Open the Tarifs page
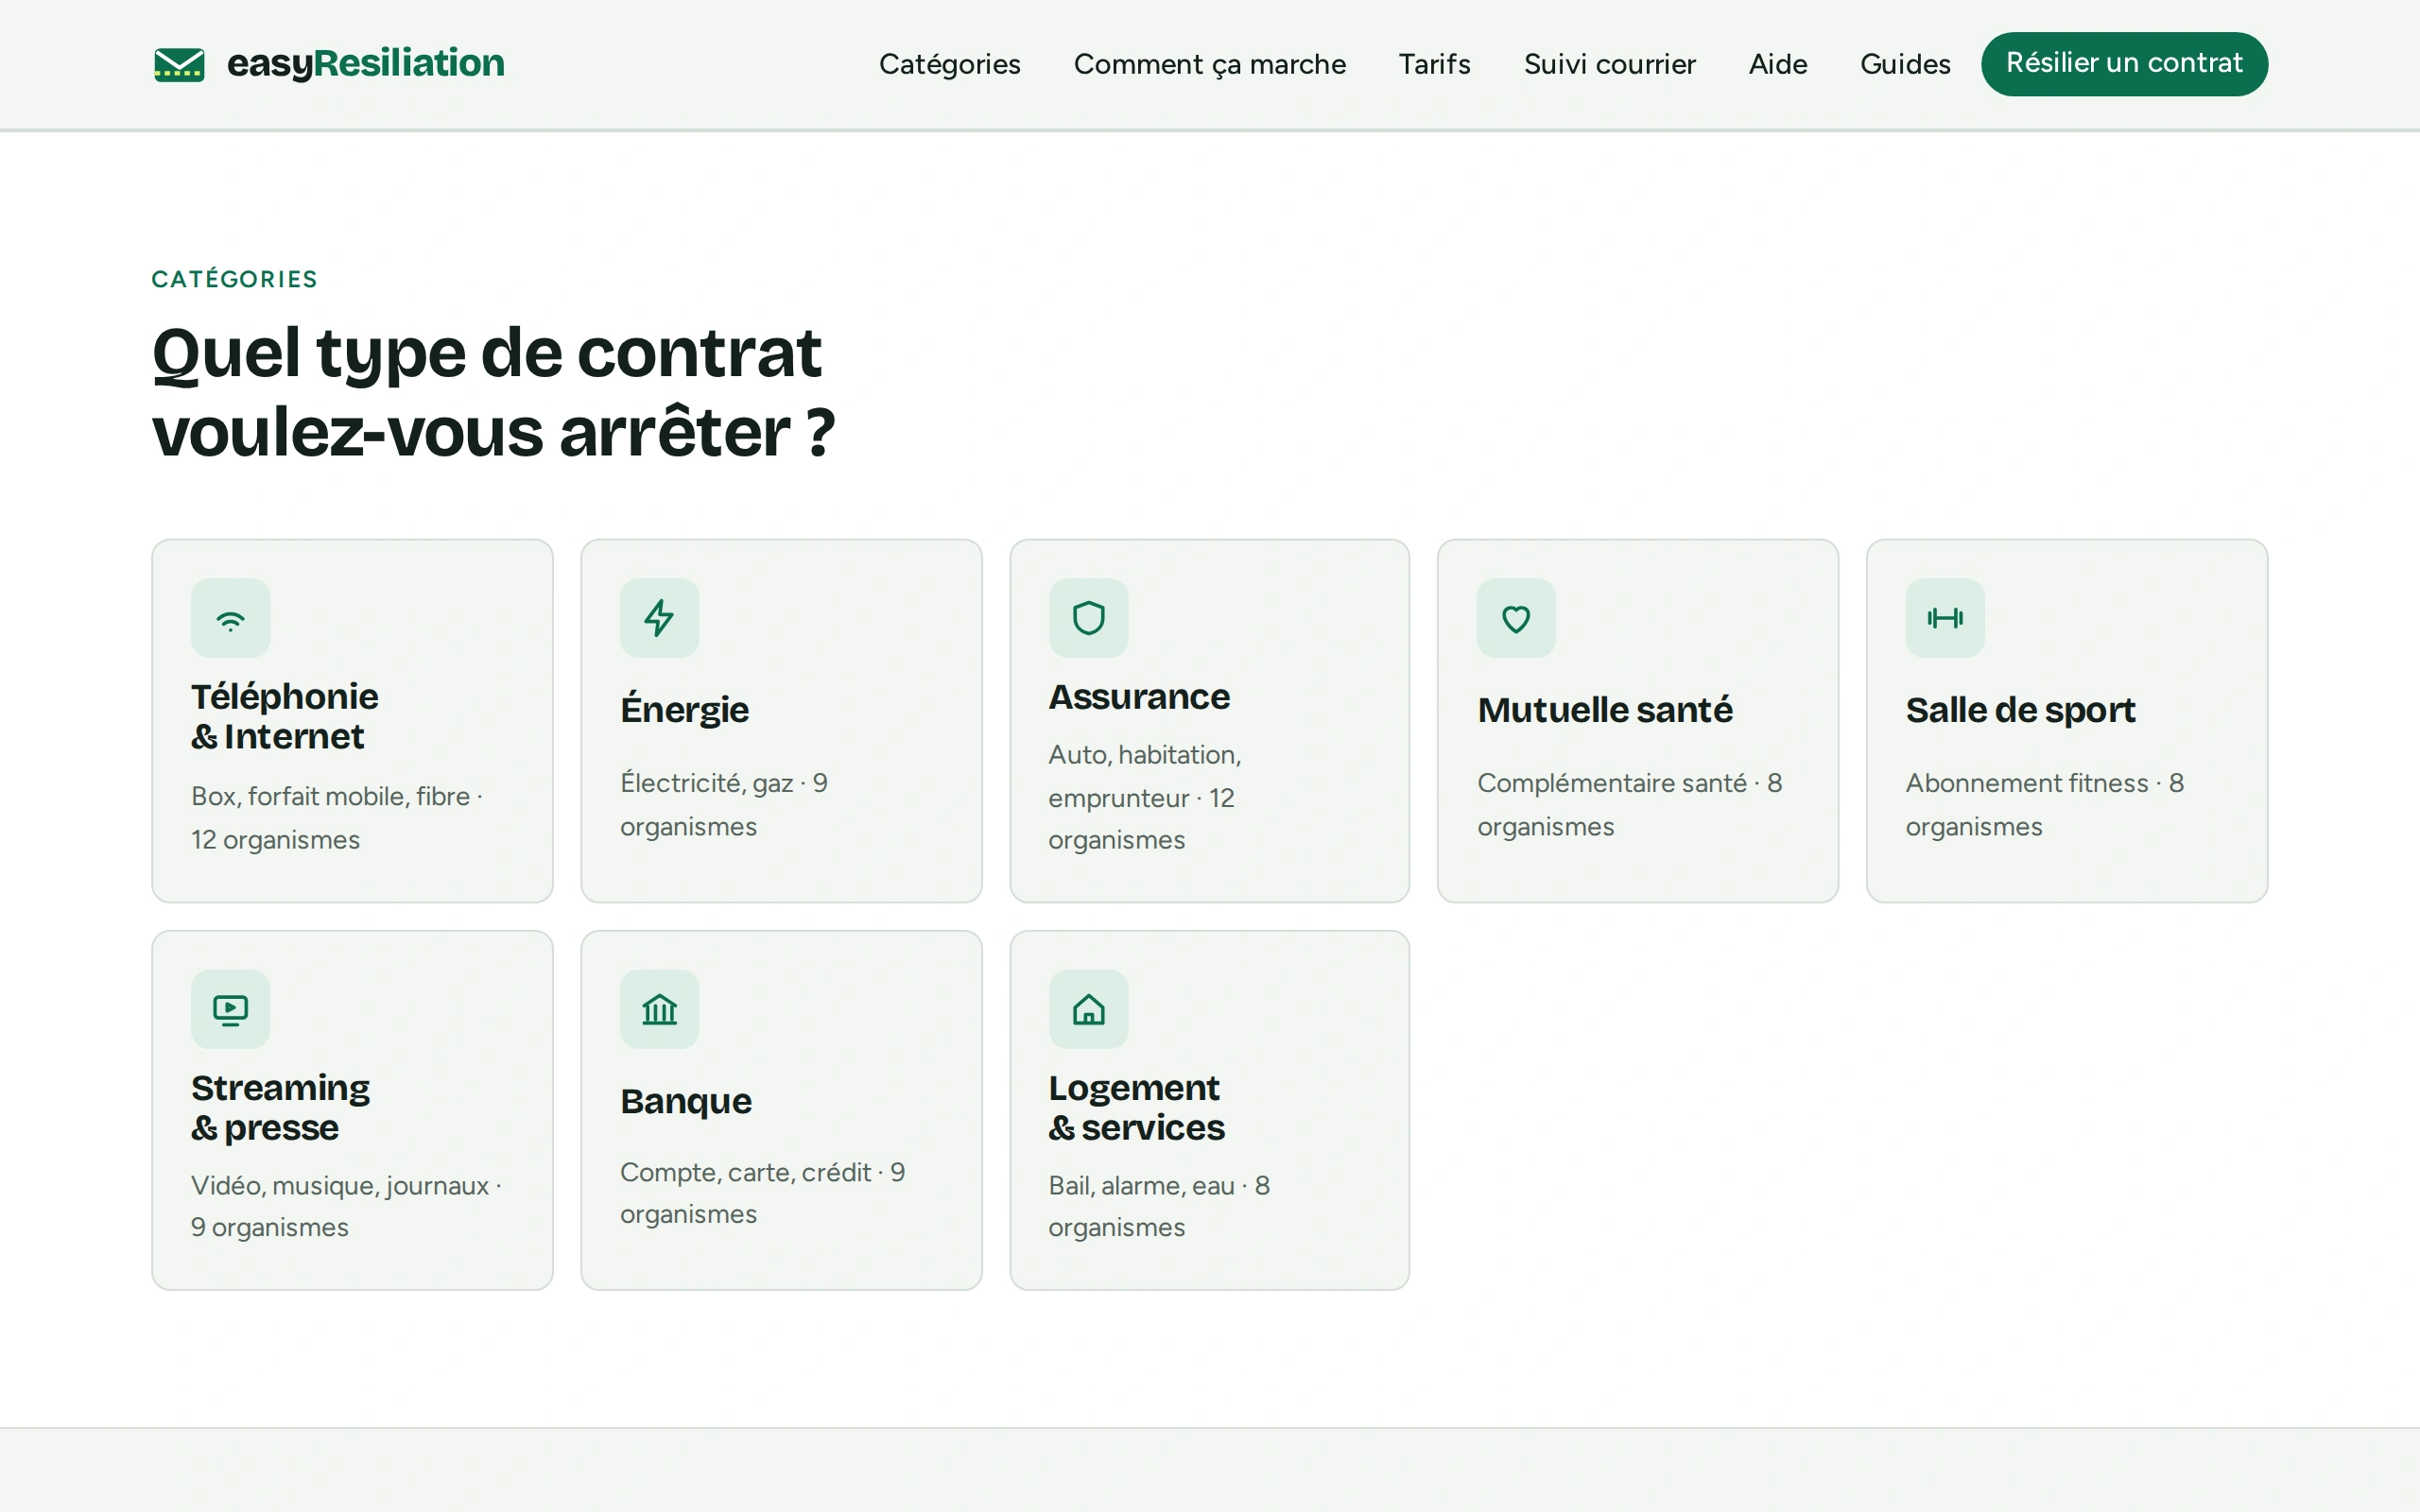The image size is (2420, 1512). pyautogui.click(x=1434, y=64)
